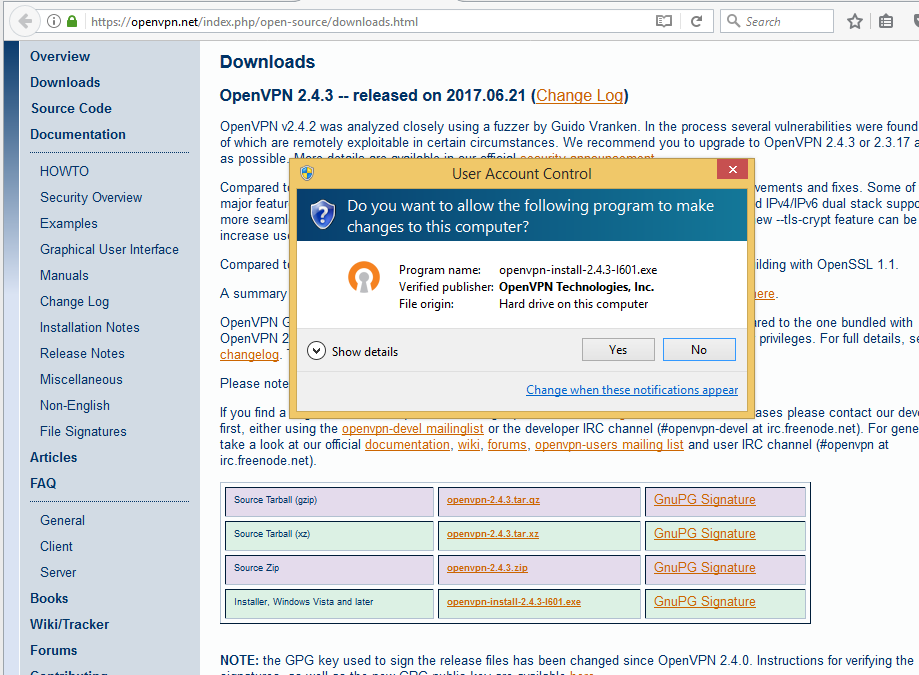Image resolution: width=919 pixels, height=675 pixels.
Task: Click the Downloads page heading text
Action: (x=267, y=62)
